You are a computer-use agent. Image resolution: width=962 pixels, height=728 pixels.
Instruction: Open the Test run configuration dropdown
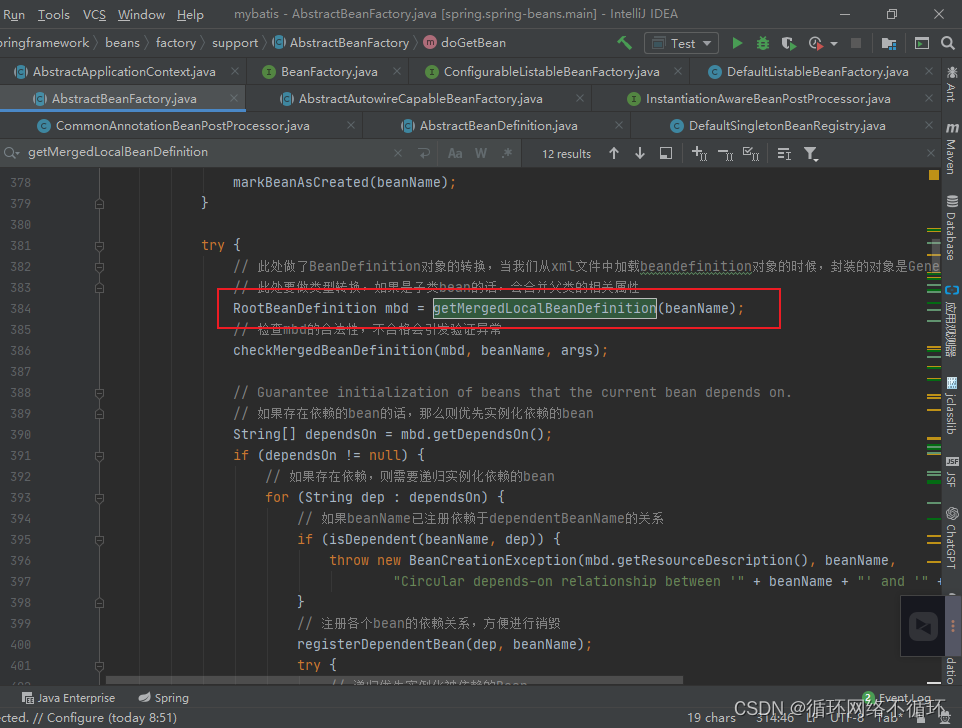[x=681, y=43]
